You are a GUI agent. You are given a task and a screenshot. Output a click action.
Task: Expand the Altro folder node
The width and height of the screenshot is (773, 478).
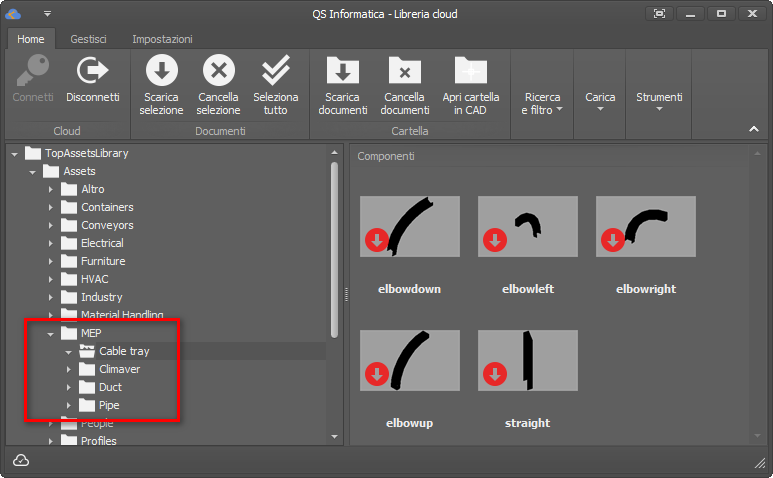(50, 189)
